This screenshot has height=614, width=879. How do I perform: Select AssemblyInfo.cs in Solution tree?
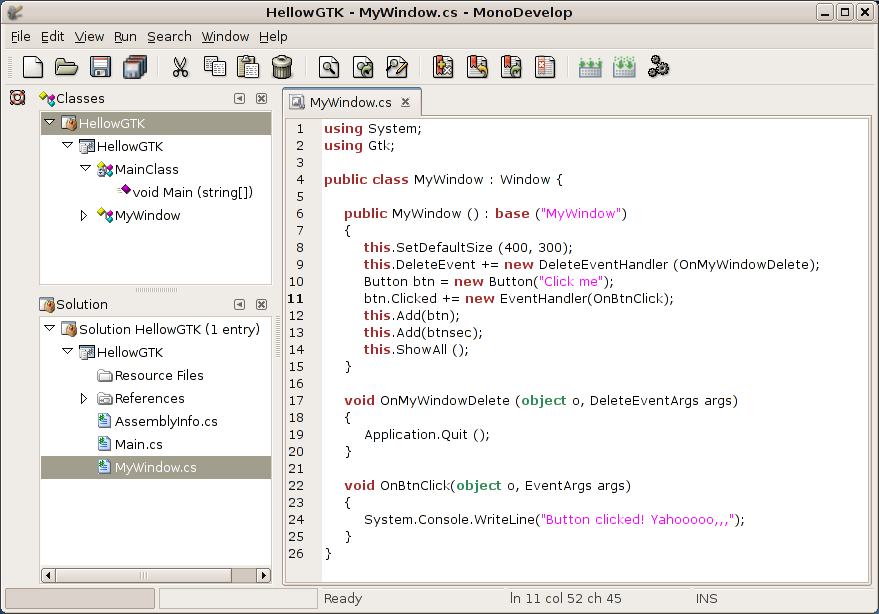click(166, 422)
